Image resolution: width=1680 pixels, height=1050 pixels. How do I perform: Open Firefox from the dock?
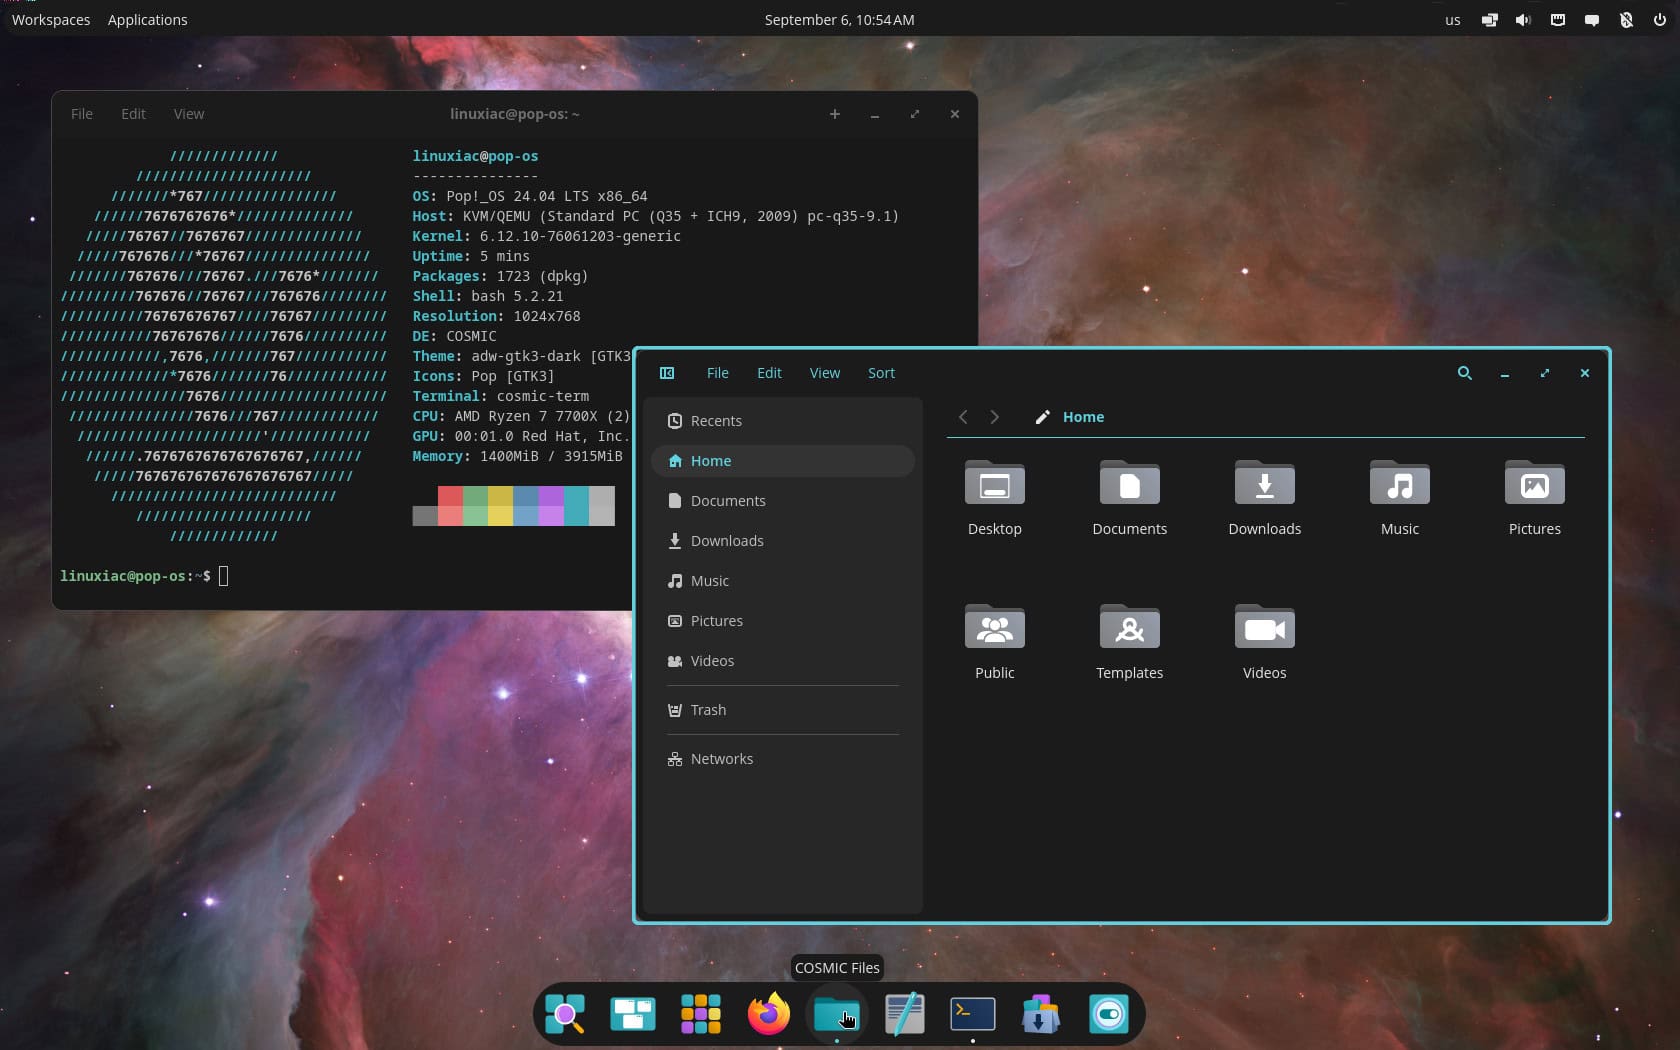click(x=767, y=1014)
